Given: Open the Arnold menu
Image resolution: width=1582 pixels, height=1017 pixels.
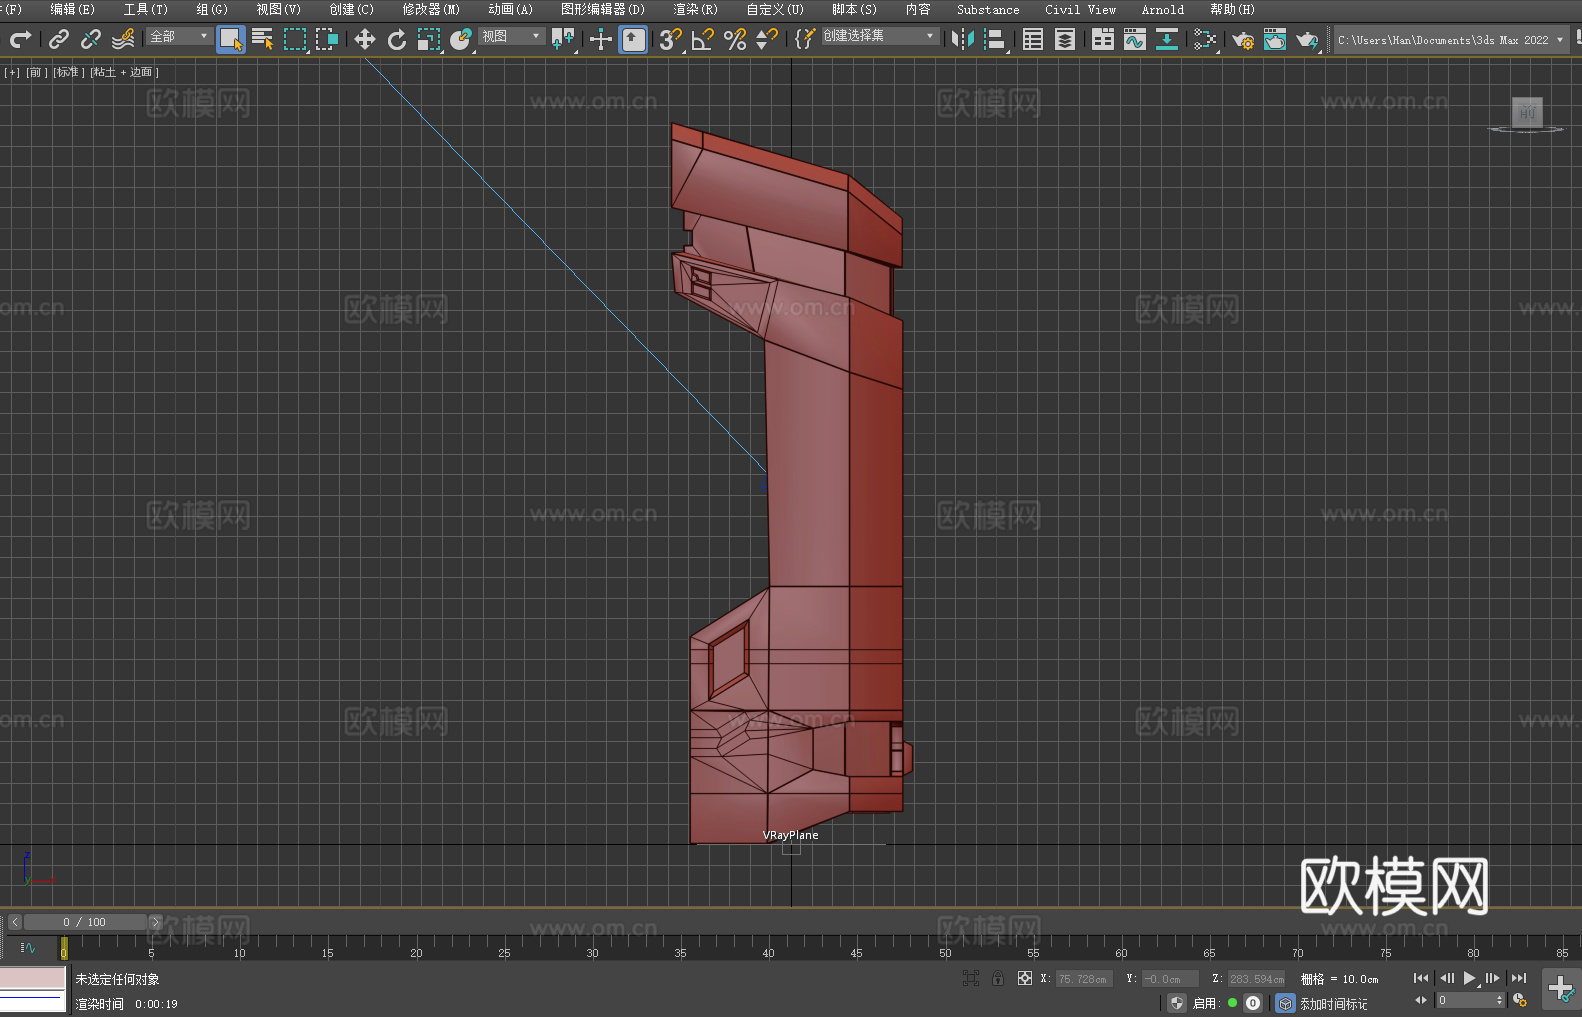Looking at the screenshot, I should click(x=1162, y=9).
